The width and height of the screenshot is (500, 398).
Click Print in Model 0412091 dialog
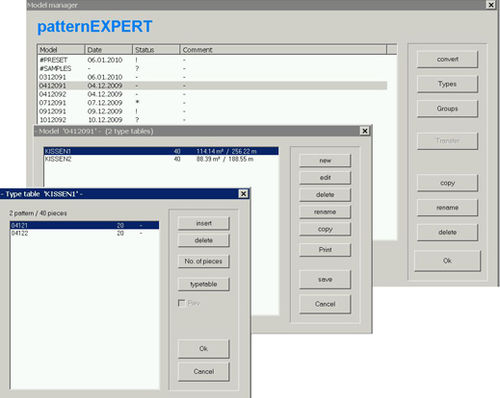[x=325, y=250]
